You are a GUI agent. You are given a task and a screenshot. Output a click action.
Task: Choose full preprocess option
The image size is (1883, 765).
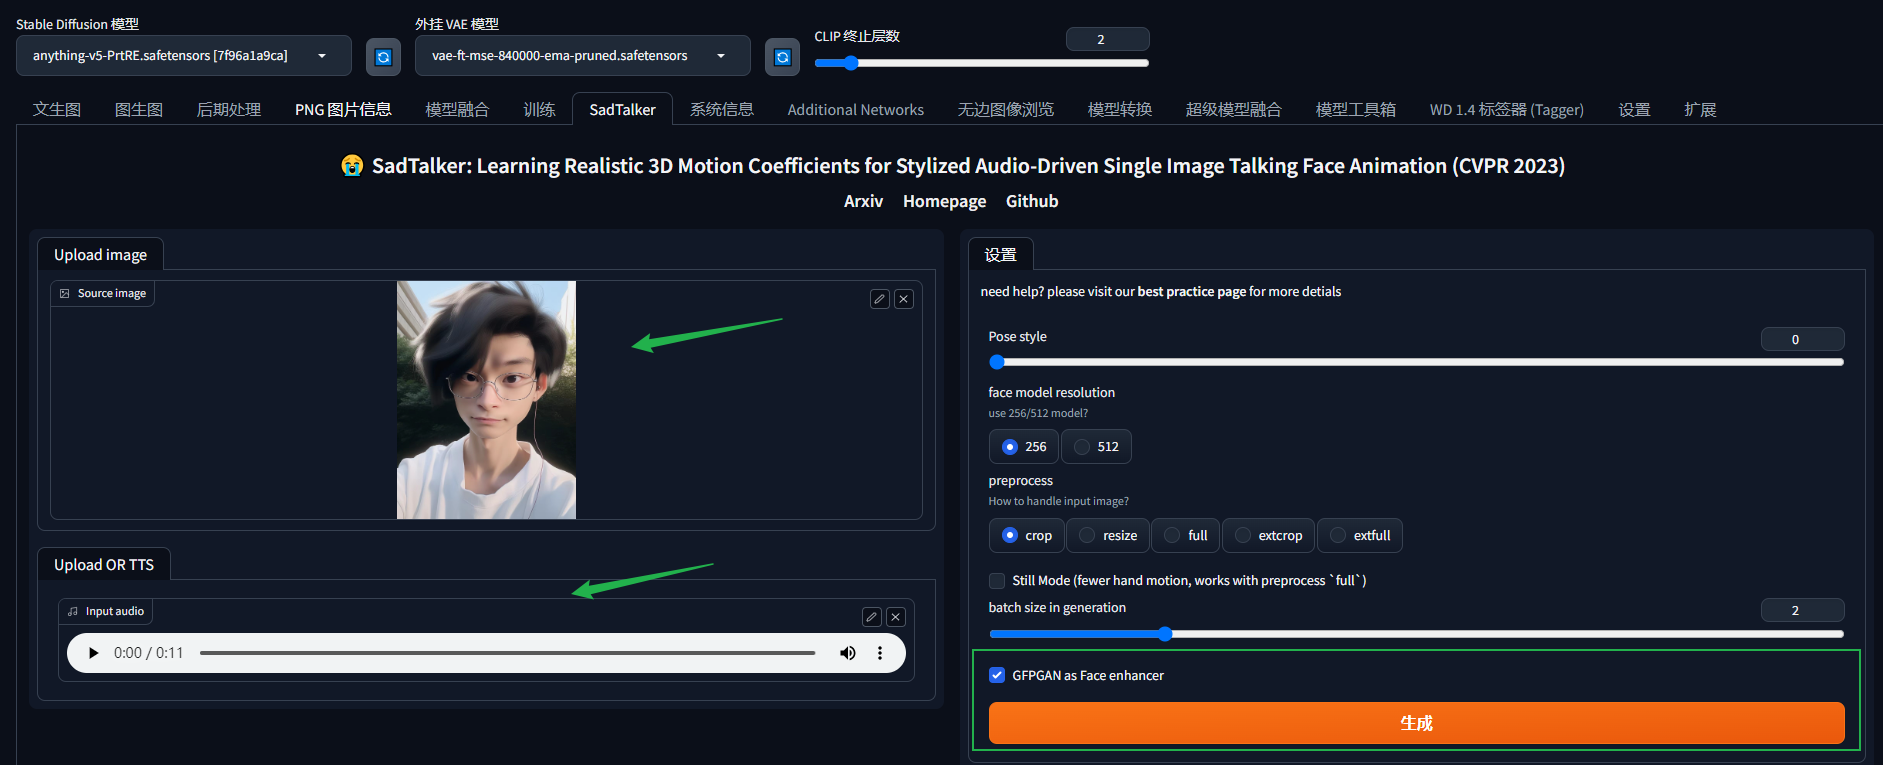[1186, 536]
